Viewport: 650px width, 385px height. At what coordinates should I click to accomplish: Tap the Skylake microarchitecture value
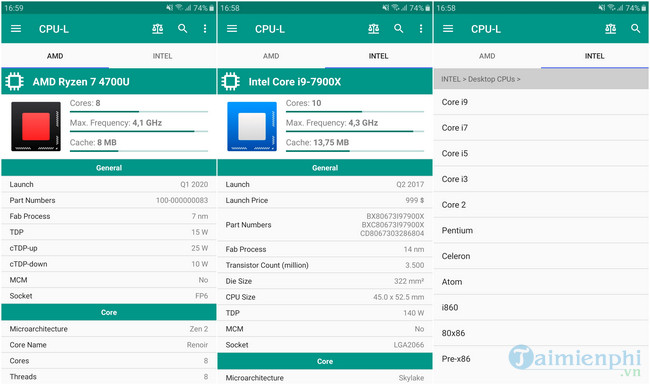tap(411, 378)
